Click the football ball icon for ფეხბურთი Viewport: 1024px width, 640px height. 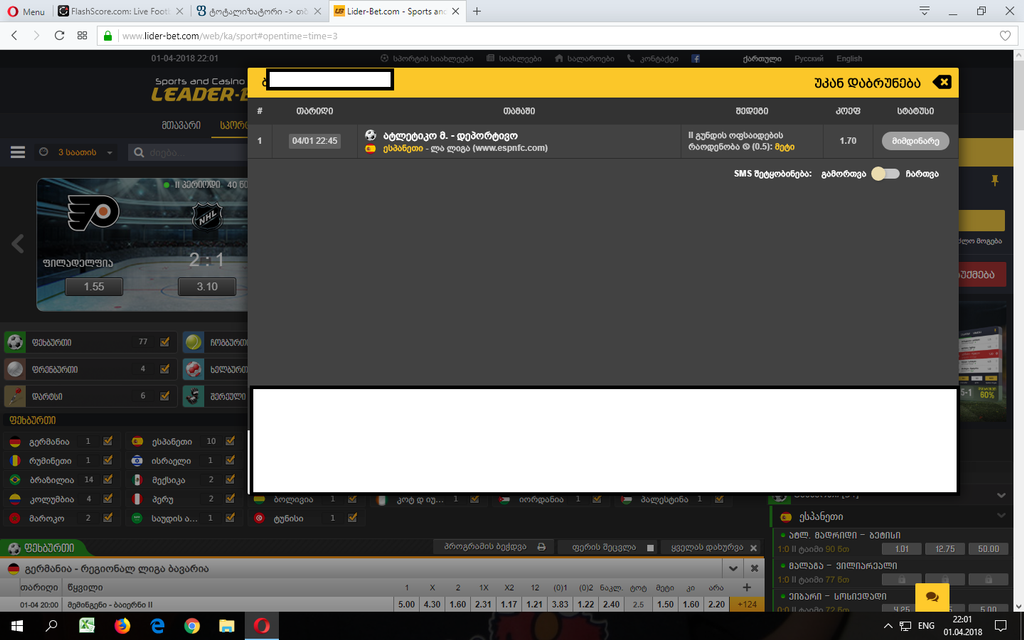point(15,342)
